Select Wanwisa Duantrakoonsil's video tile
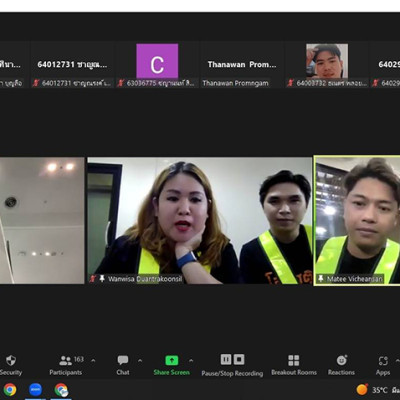 pos(199,220)
